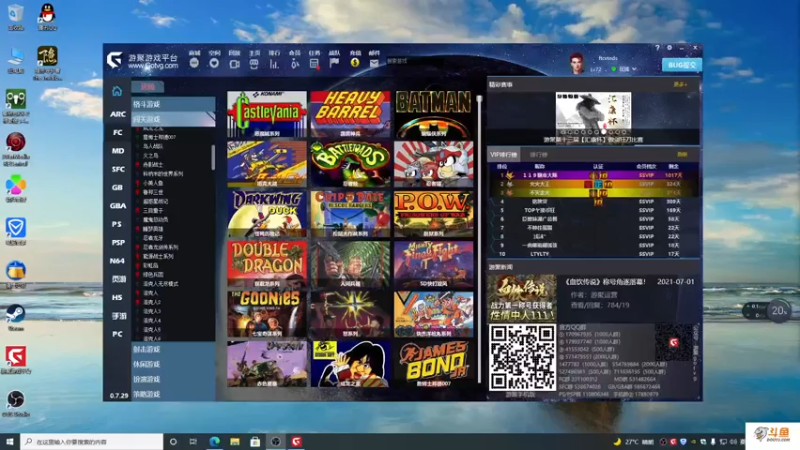Open the Goonies game thumbnail
800x450 pixels.
pos(267,314)
